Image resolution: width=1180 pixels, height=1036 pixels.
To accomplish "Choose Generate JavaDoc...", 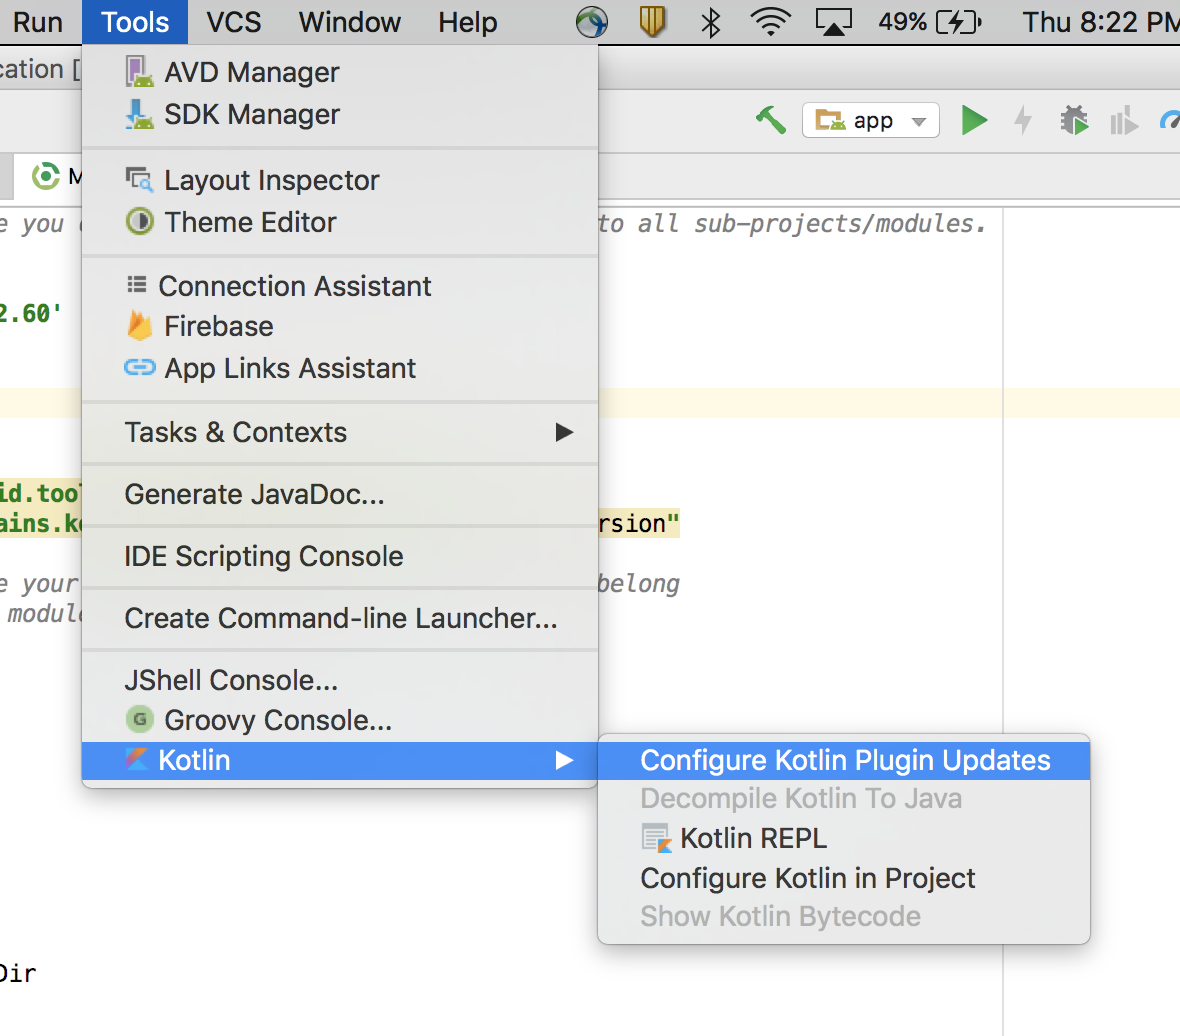I will (x=339, y=494).
